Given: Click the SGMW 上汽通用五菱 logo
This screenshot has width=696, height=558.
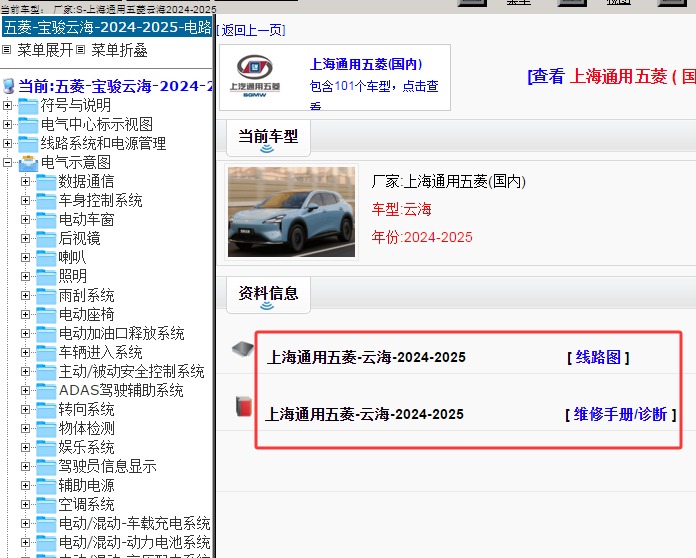Looking at the screenshot, I should click(x=255, y=76).
